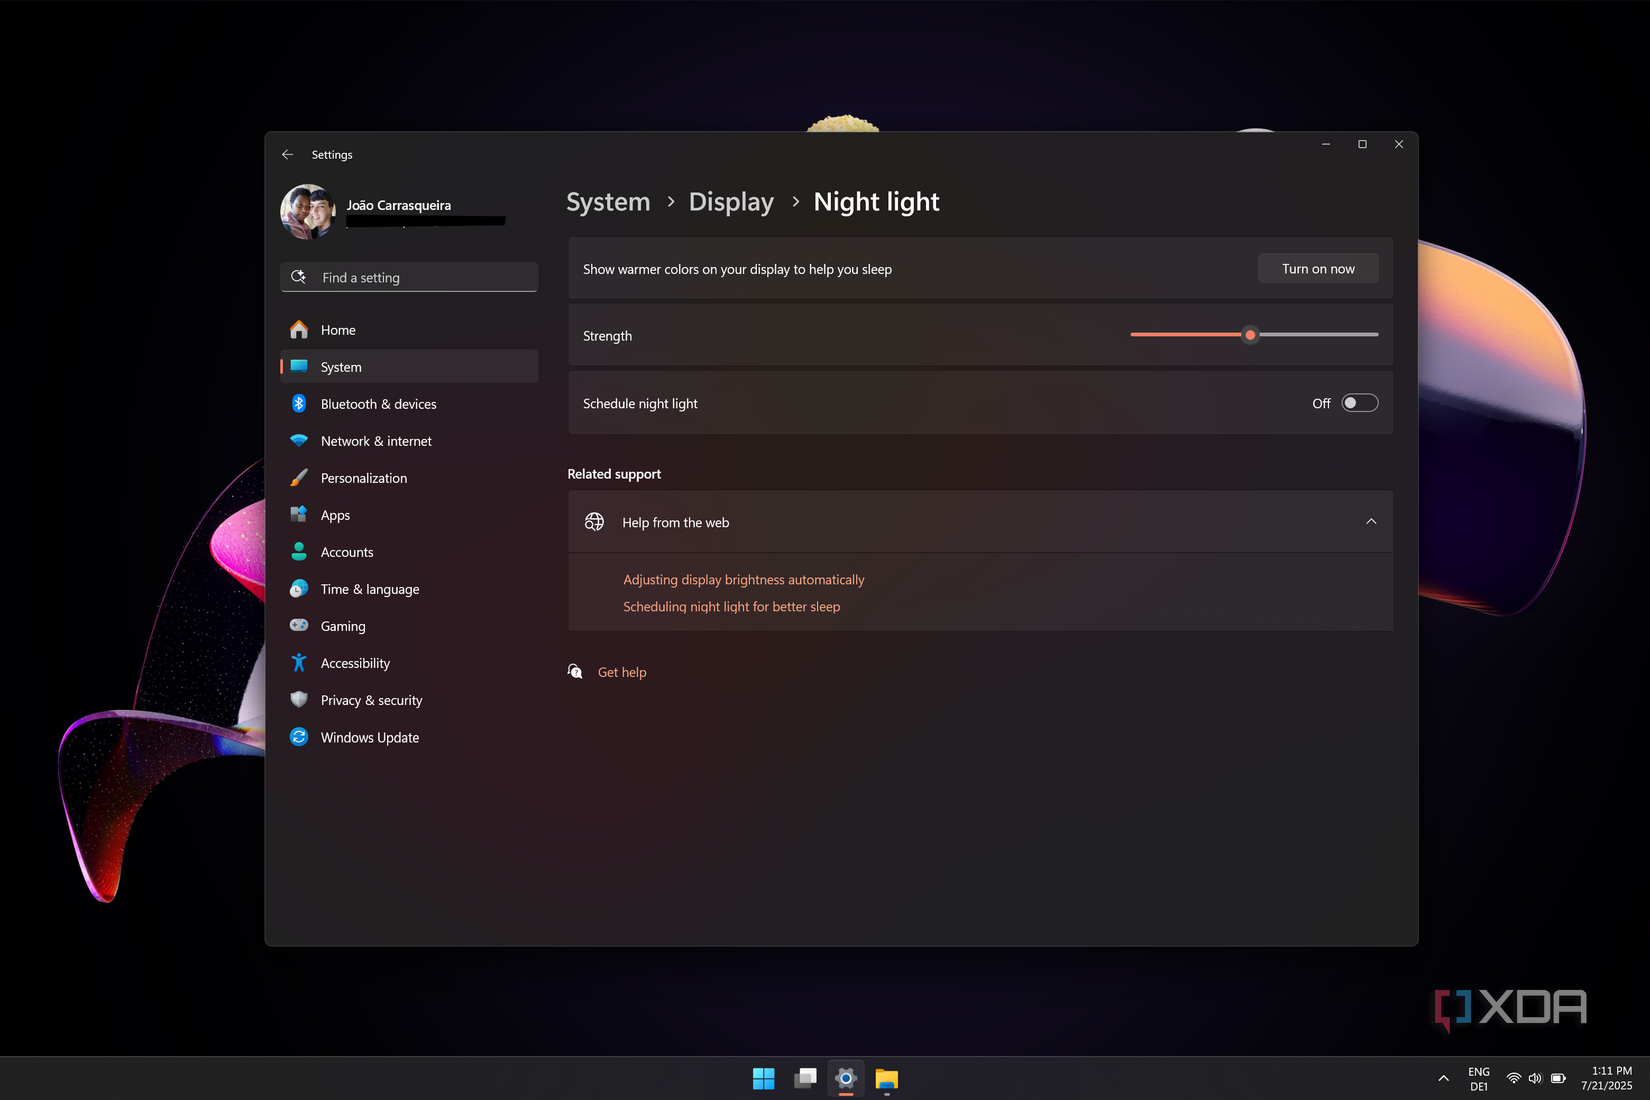
Task: Go to Windows Update settings
Action: pos(409,737)
